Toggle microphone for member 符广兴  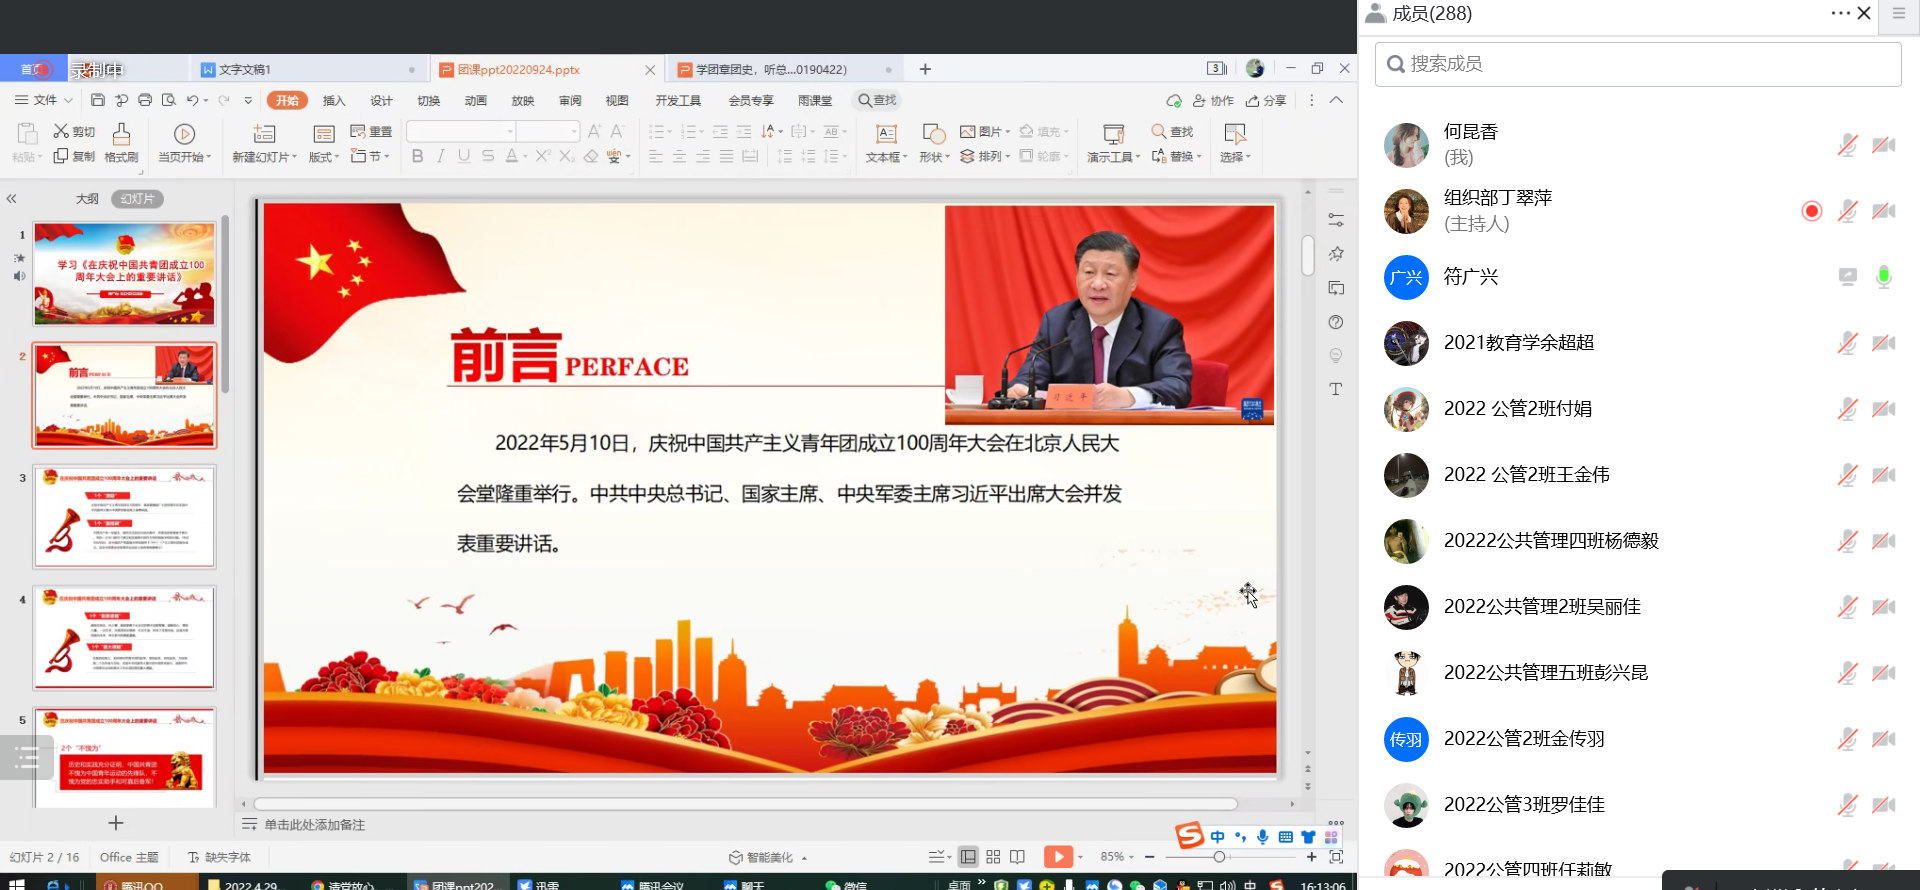point(1884,277)
